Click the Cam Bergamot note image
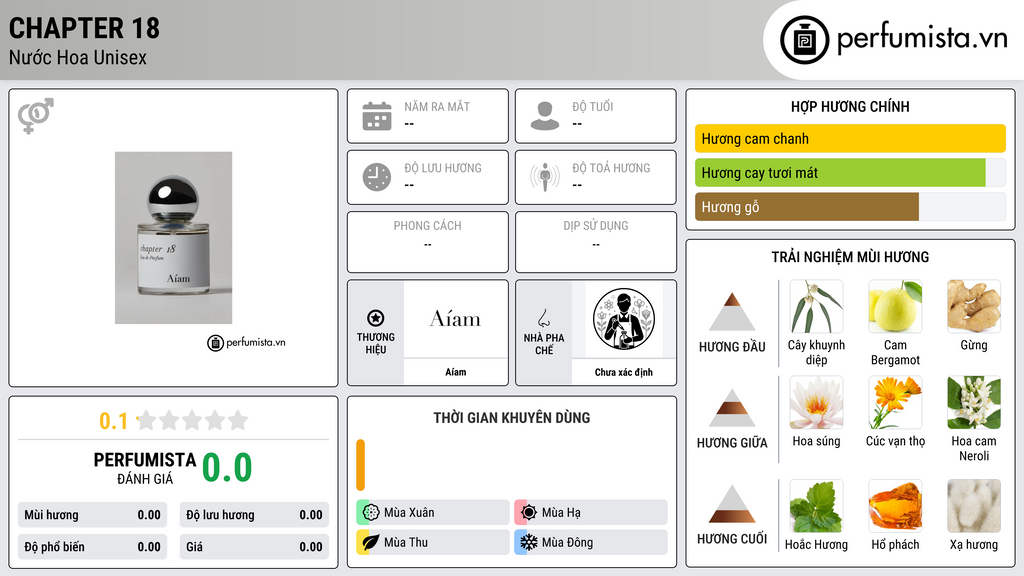The width and height of the screenshot is (1024, 576). [895, 306]
